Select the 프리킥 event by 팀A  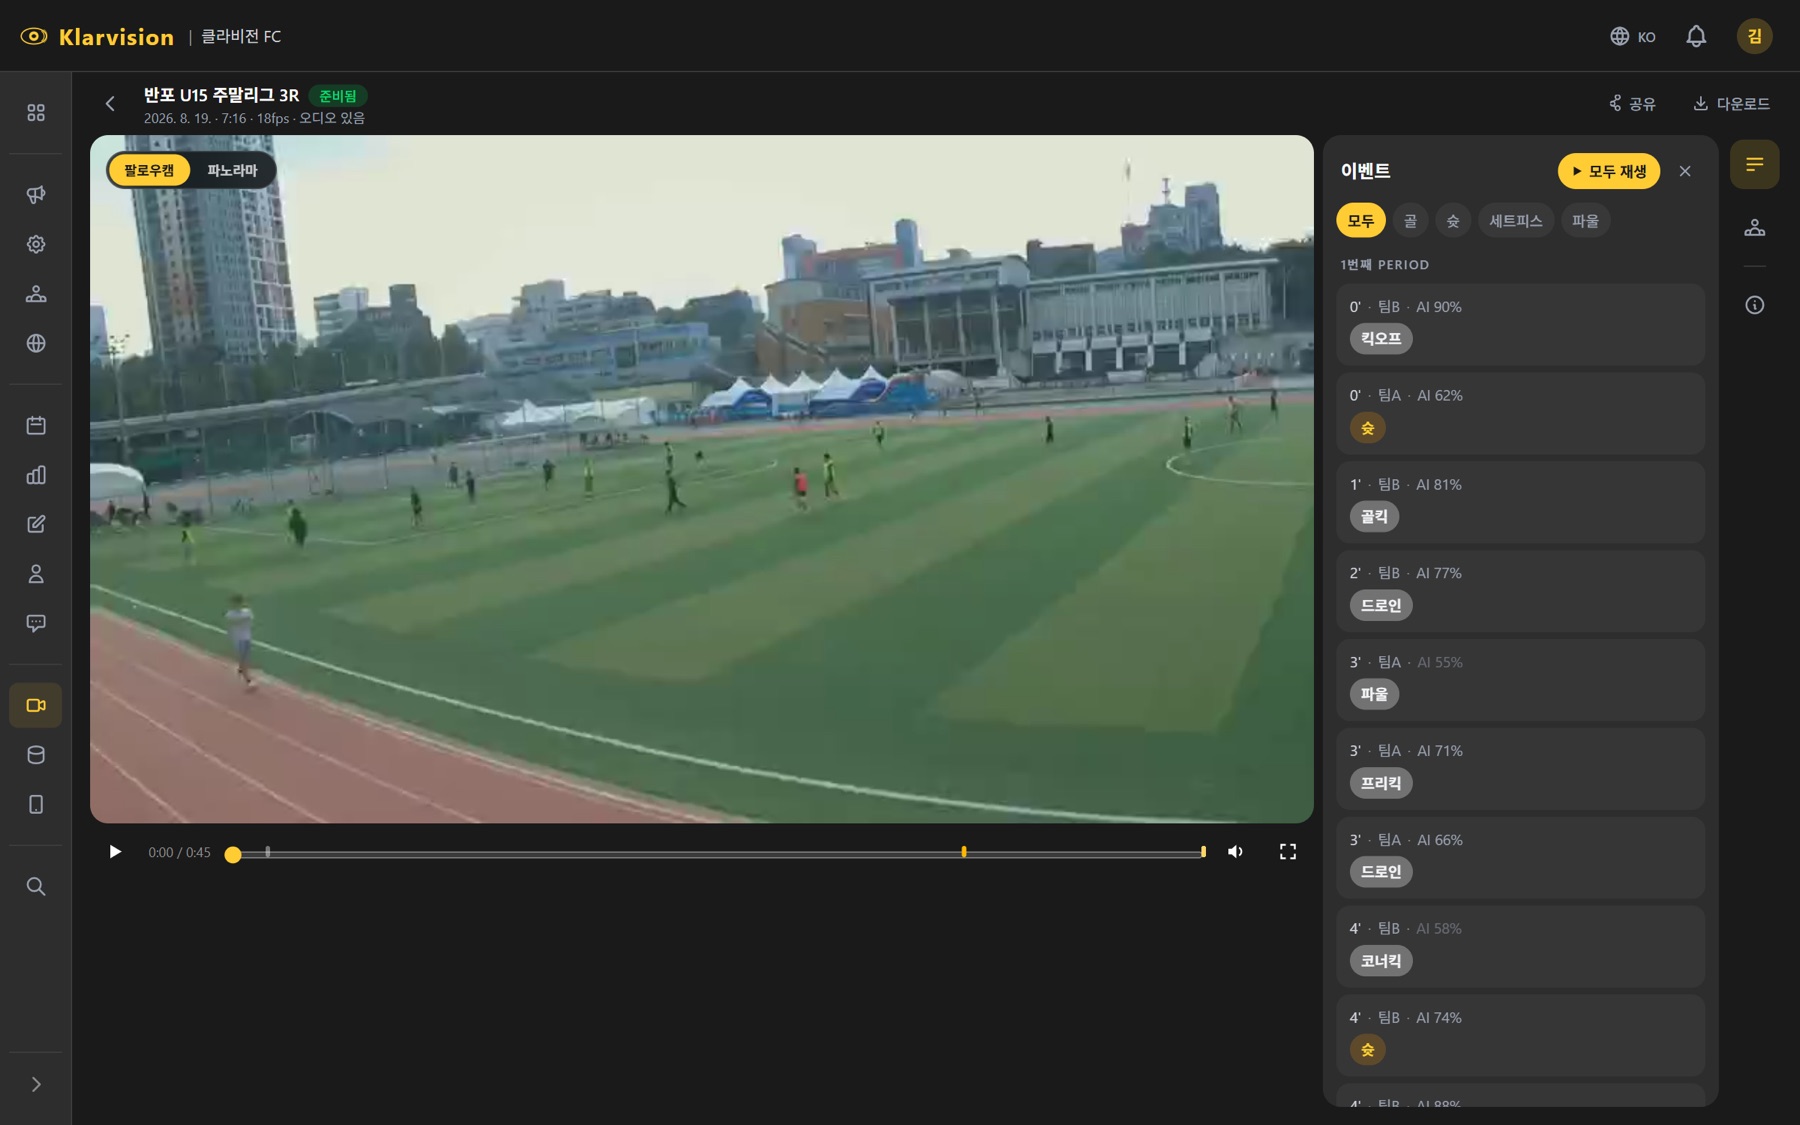click(1520, 768)
